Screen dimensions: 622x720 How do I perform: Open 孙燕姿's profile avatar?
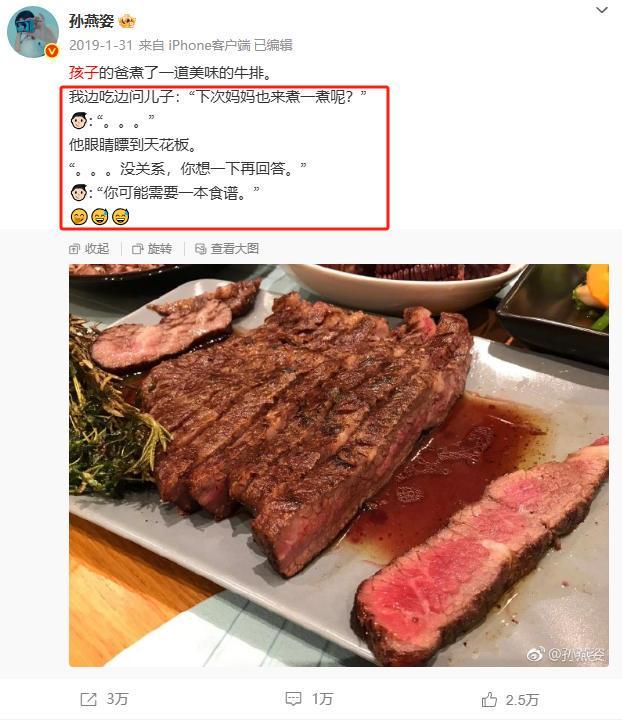33,32
